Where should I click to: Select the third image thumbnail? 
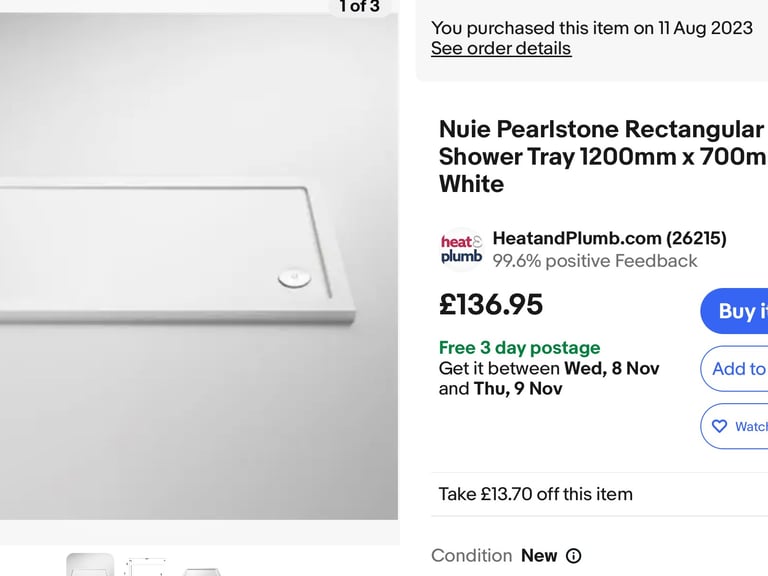200,570
